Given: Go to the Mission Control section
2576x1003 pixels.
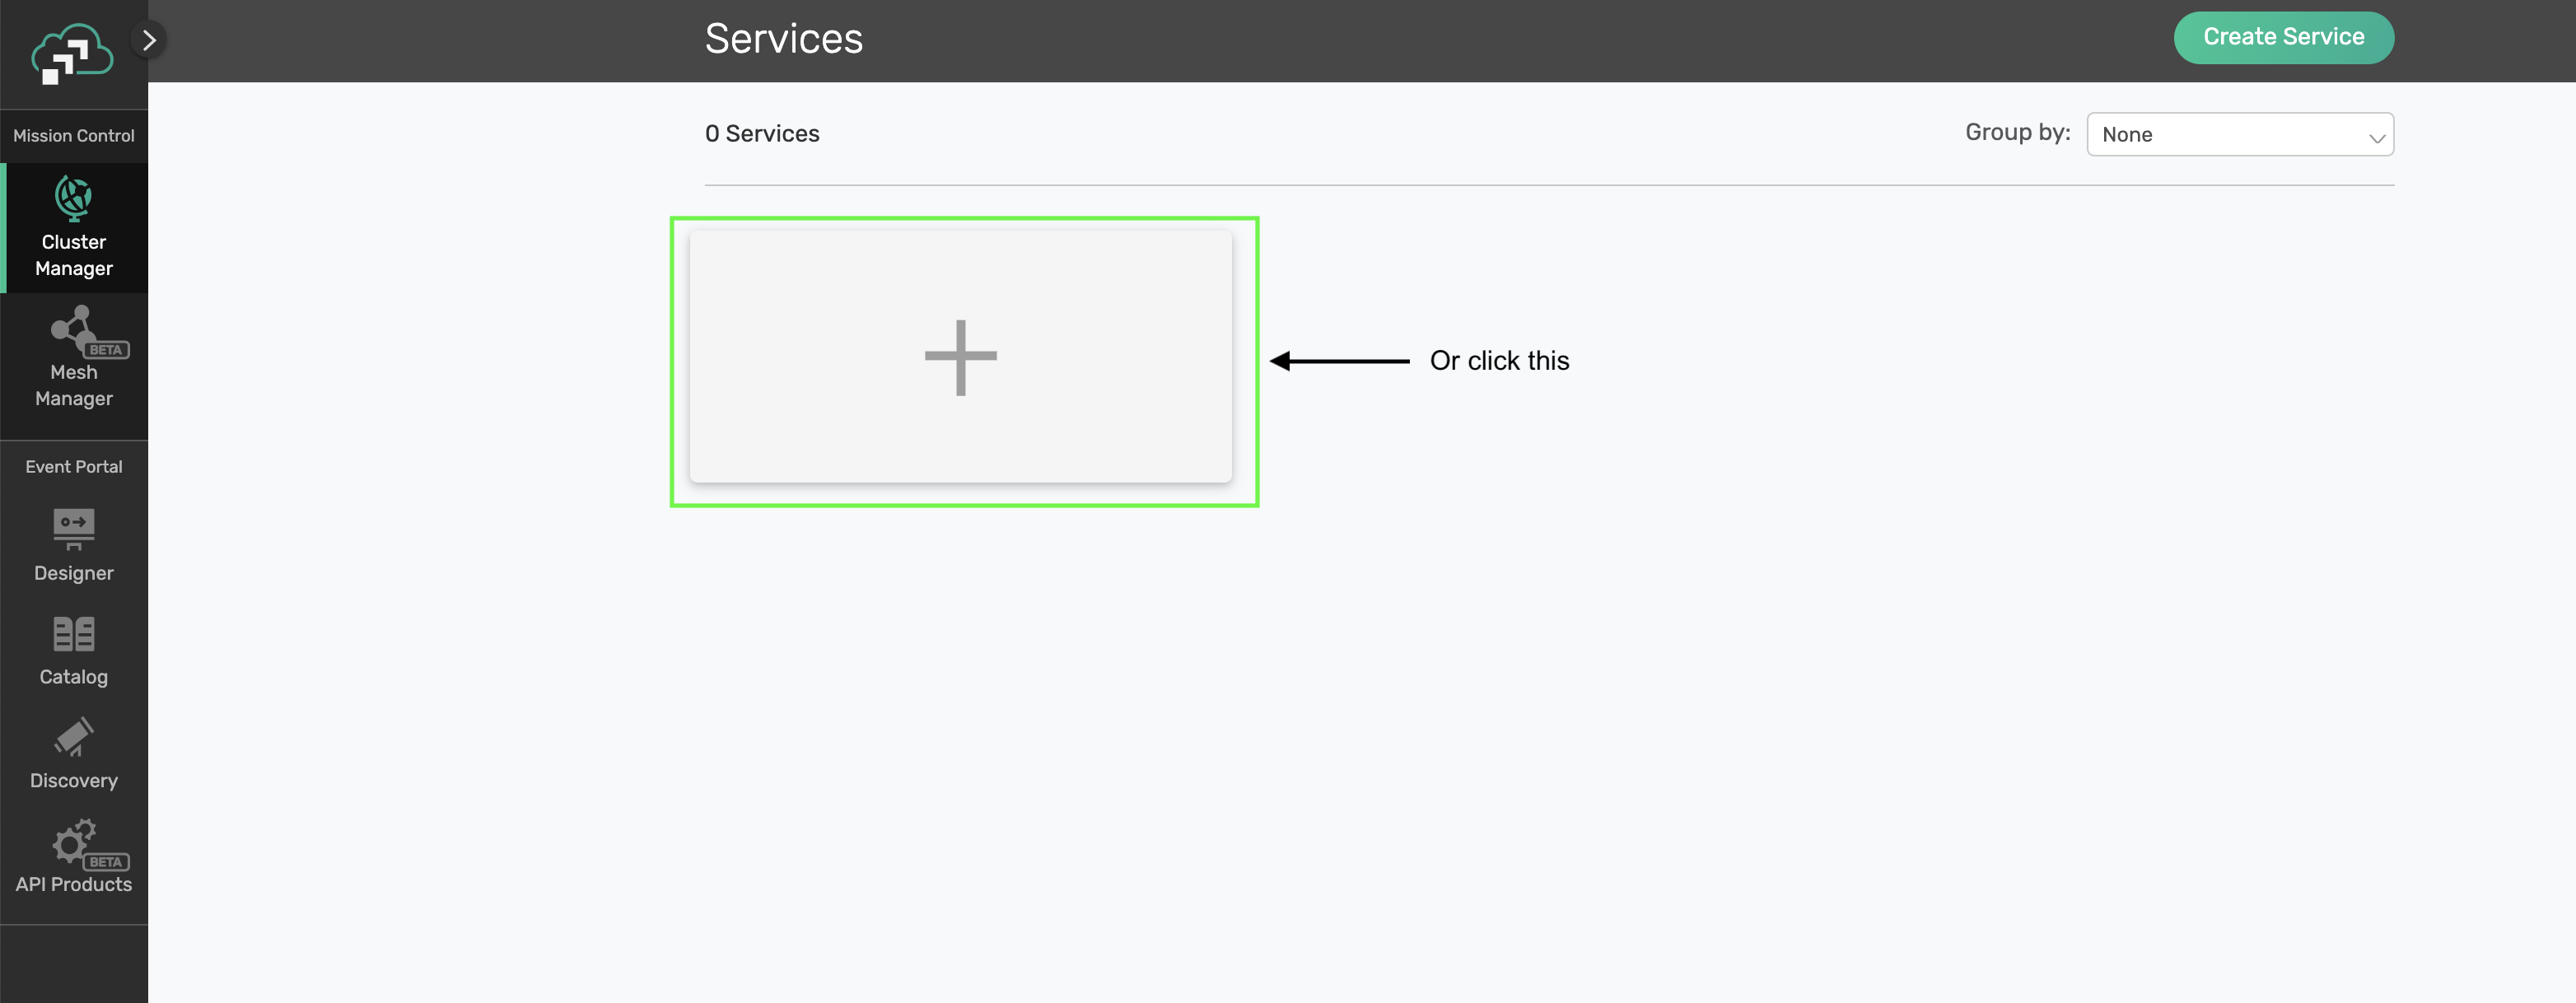Looking at the screenshot, I should pyautogui.click(x=73, y=136).
